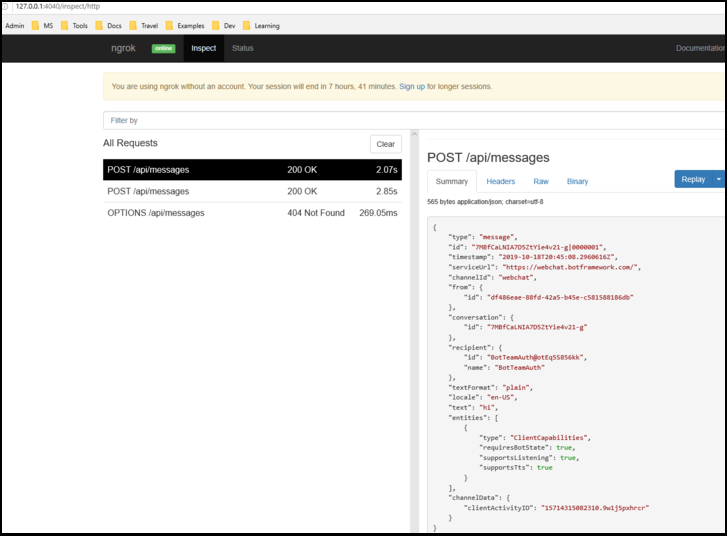Clear all requests with Clear button
The height and width of the screenshot is (536, 727).
point(386,144)
